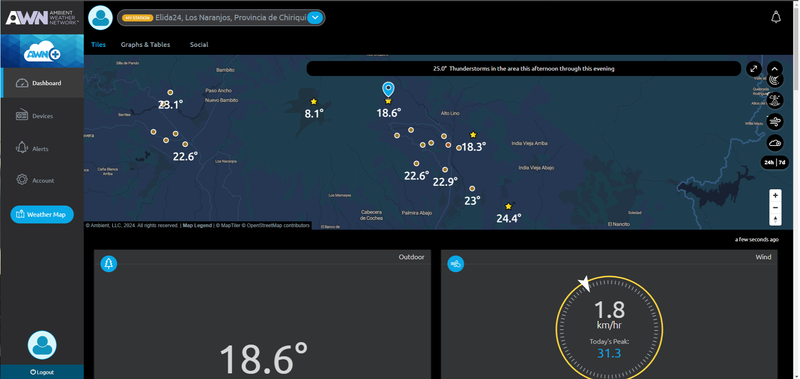Open the Weather Map button

click(x=42, y=214)
